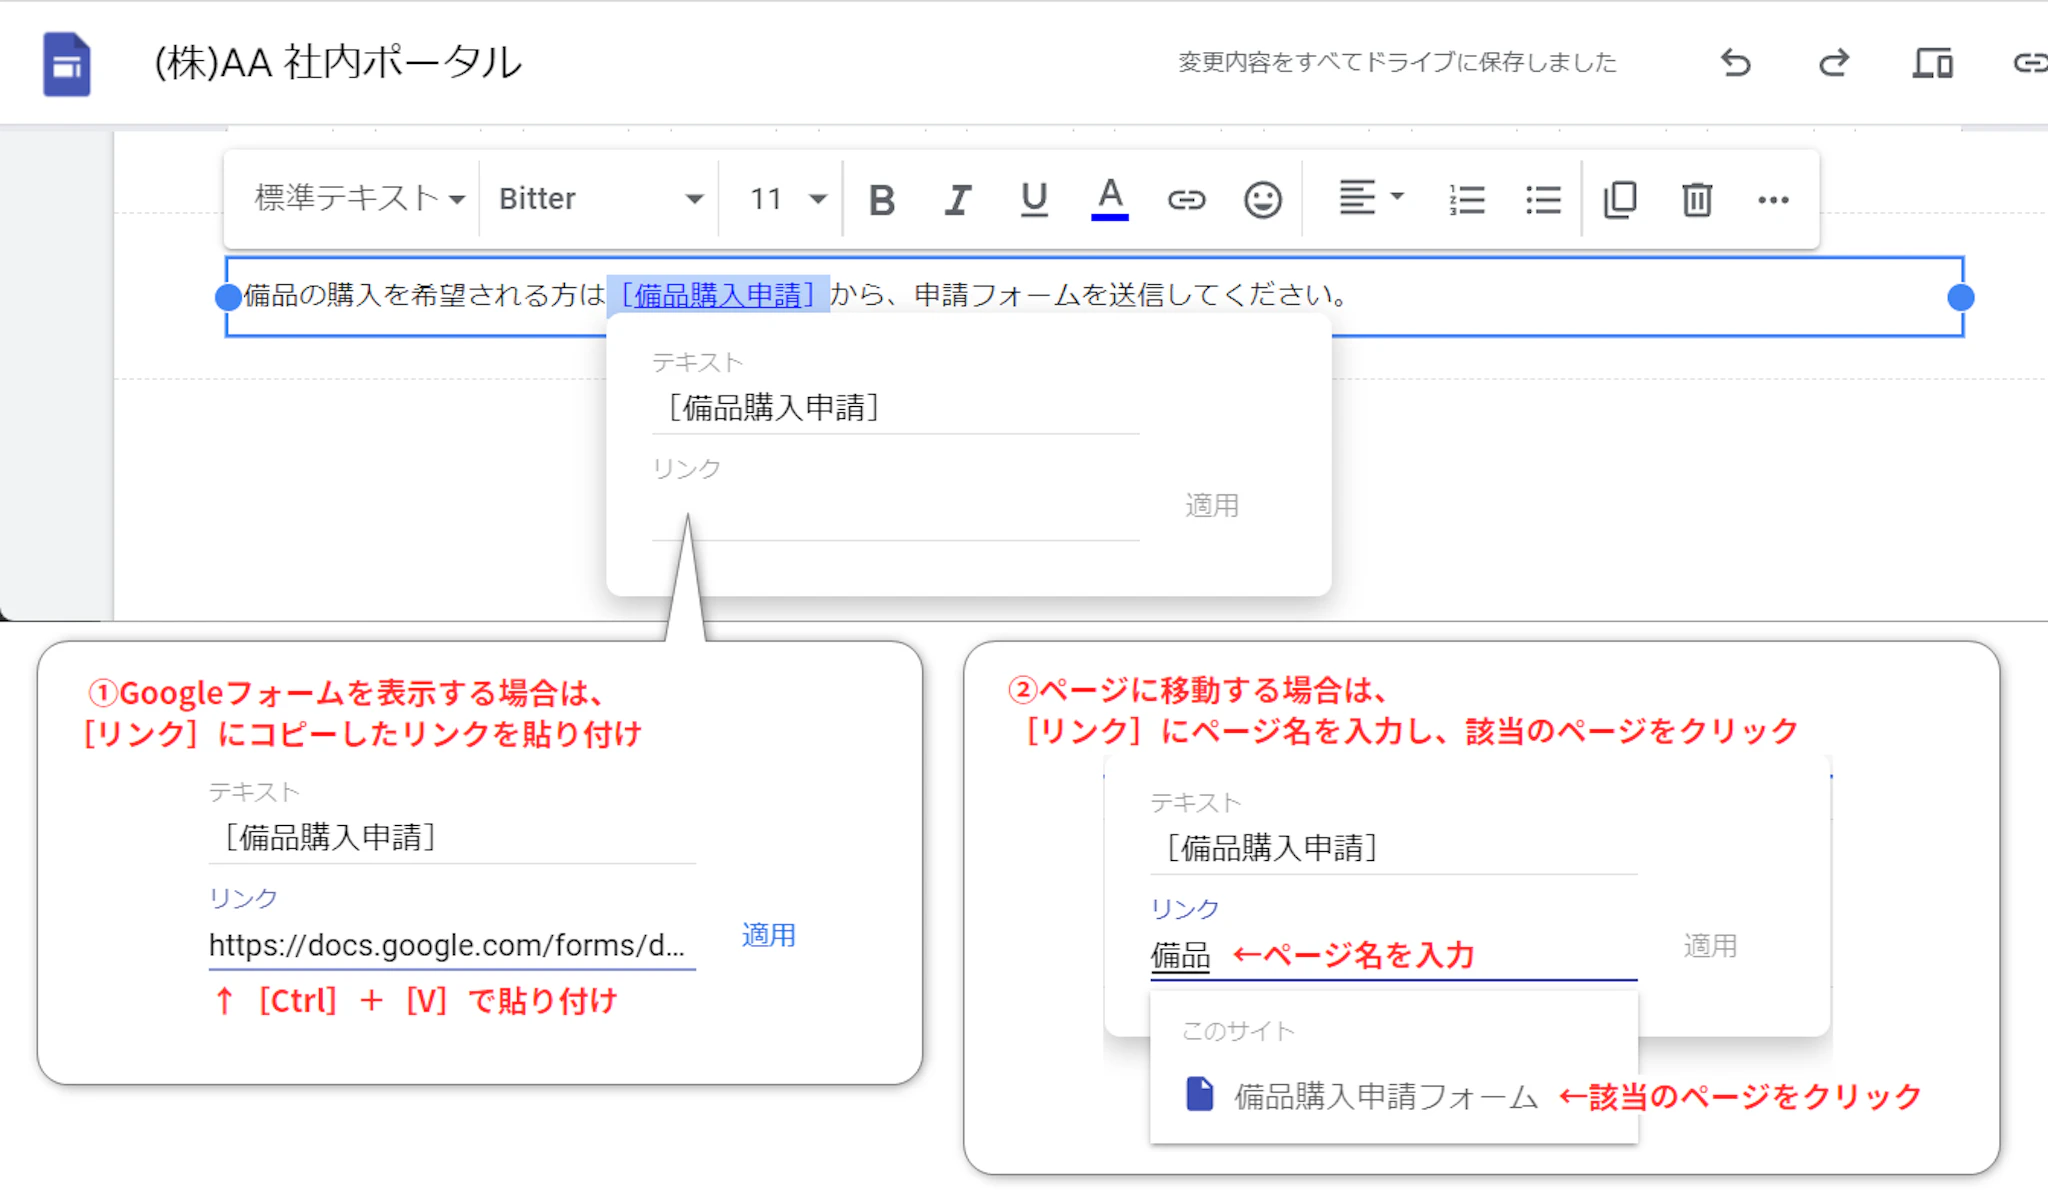The image size is (2048, 1192).
Task: Toggle the bulleted list format
Action: [x=1543, y=200]
